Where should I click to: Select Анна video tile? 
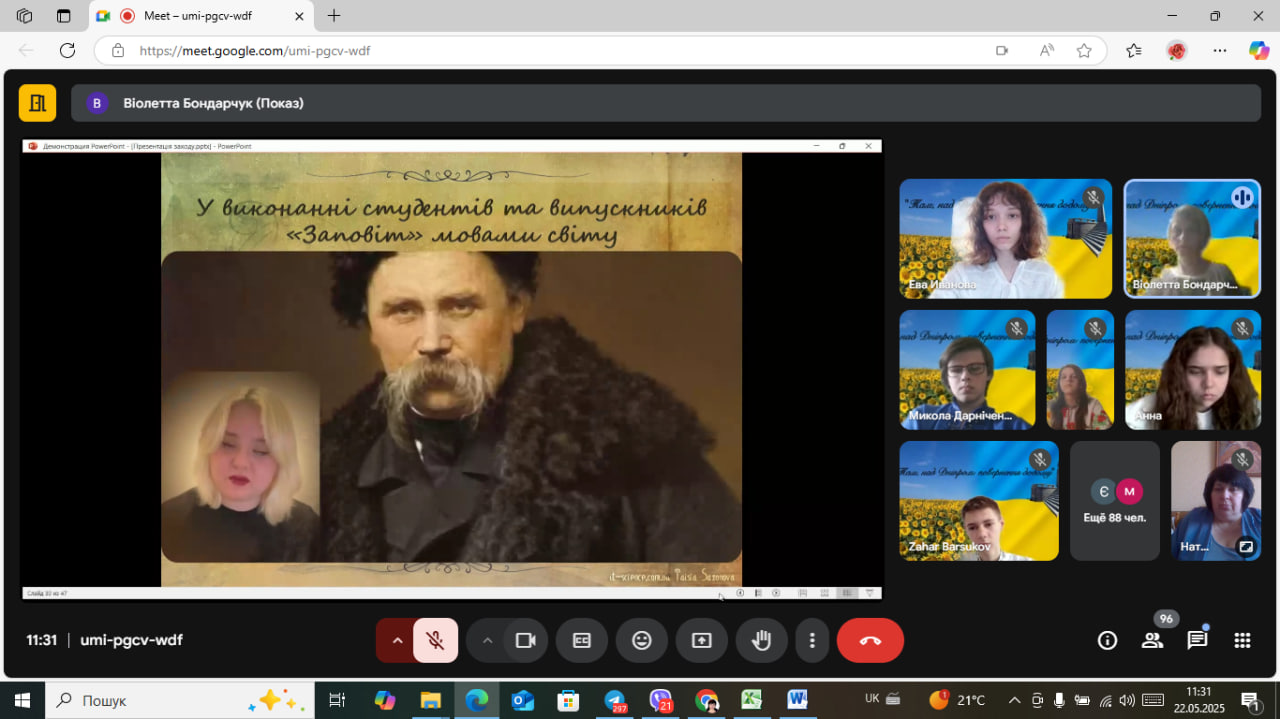[x=1192, y=370]
